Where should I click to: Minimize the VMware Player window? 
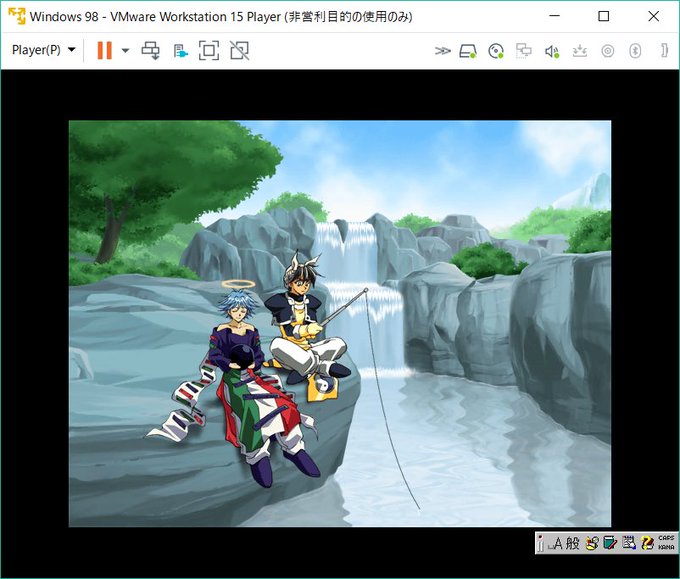[554, 16]
